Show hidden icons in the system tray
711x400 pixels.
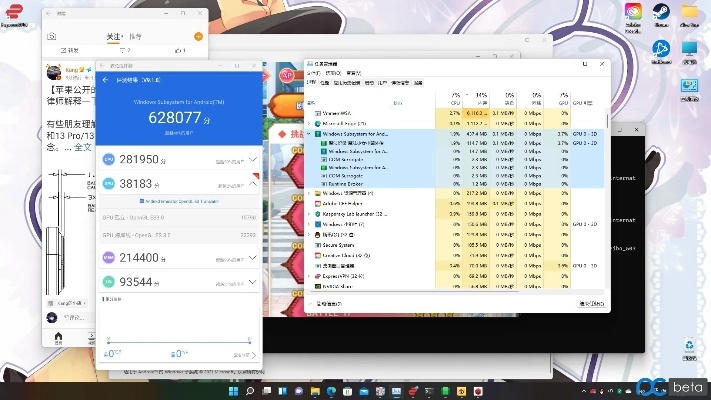pyautogui.click(x=584, y=391)
